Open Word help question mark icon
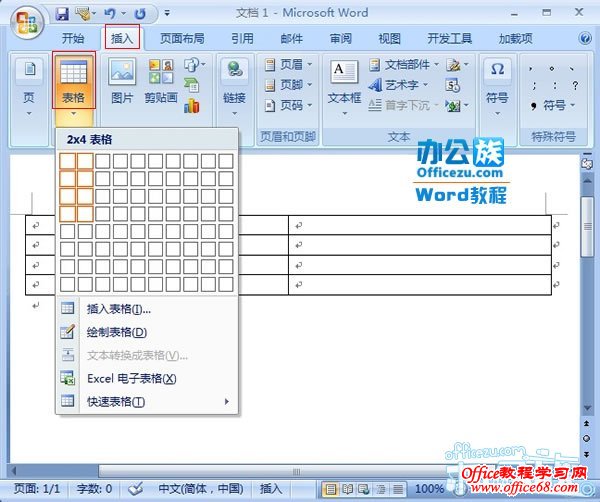The width and height of the screenshot is (600, 502). tap(585, 38)
